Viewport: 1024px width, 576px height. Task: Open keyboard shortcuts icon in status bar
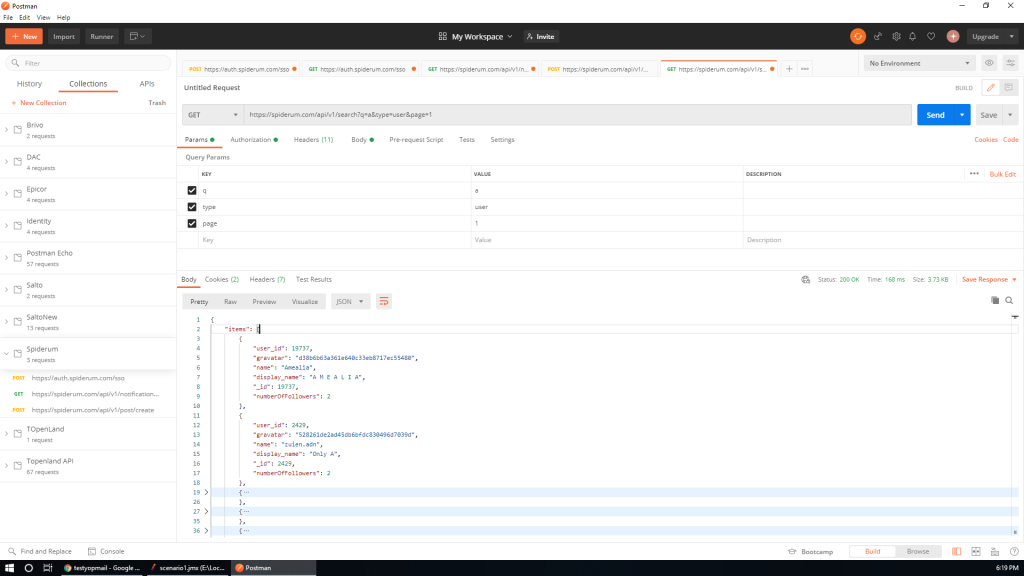[995, 552]
